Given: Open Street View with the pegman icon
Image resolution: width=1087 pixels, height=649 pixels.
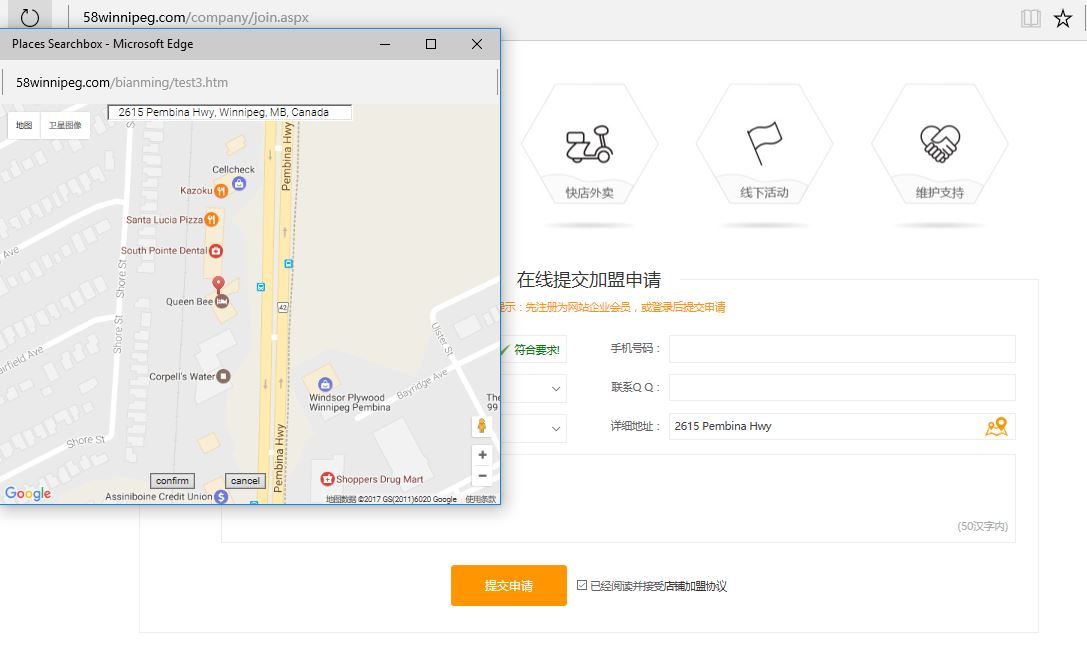Looking at the screenshot, I should (482, 426).
